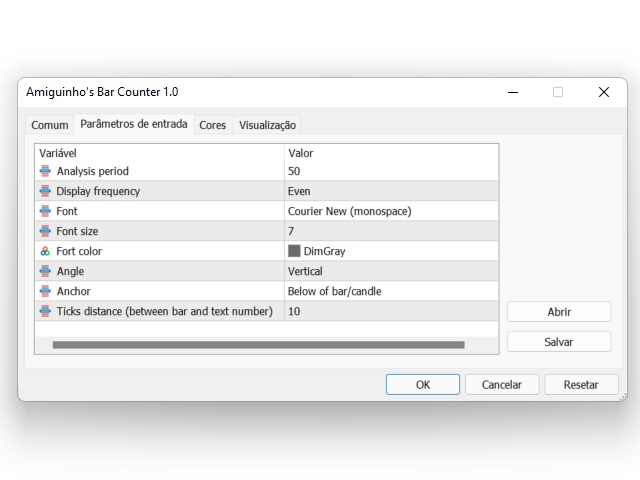Select the Angle label
Screen dimensions: 640x480
(x=70, y=271)
